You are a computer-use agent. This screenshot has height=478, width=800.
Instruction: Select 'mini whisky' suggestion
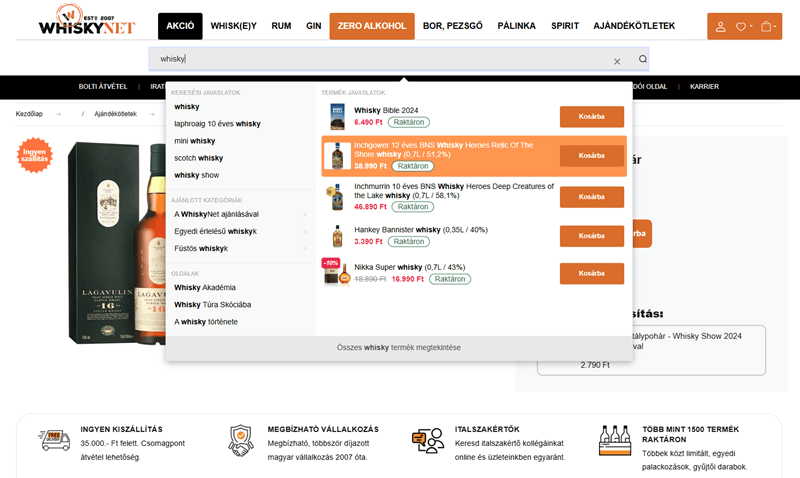tap(194, 141)
